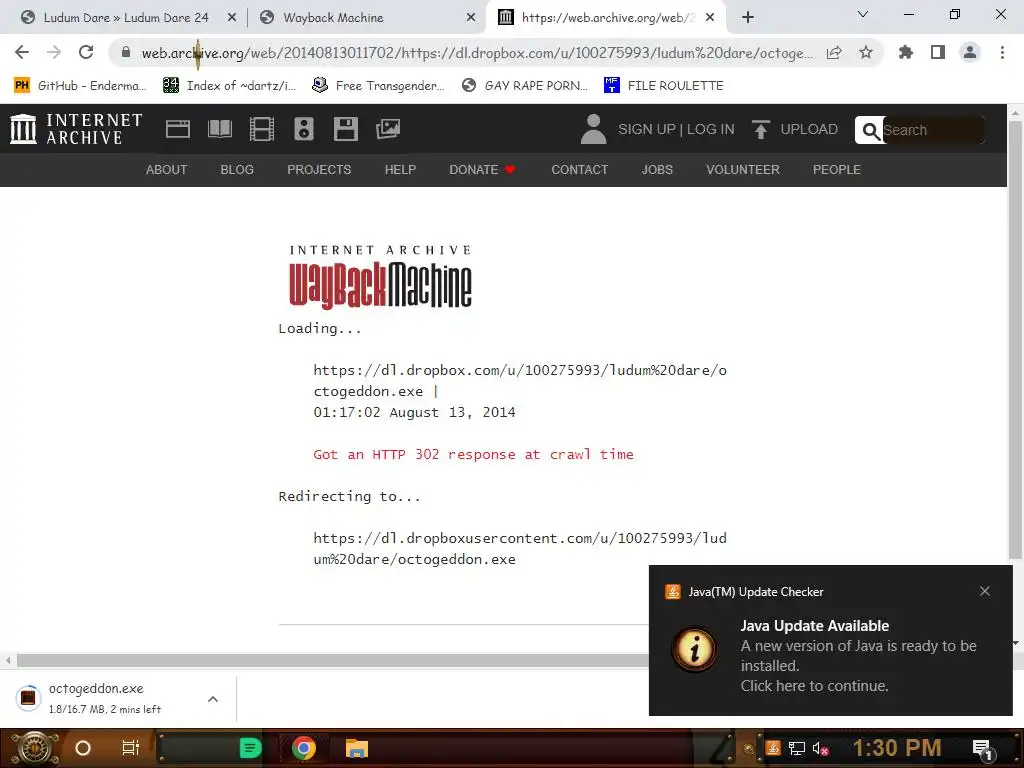Go back to the previous page

(x=22, y=52)
